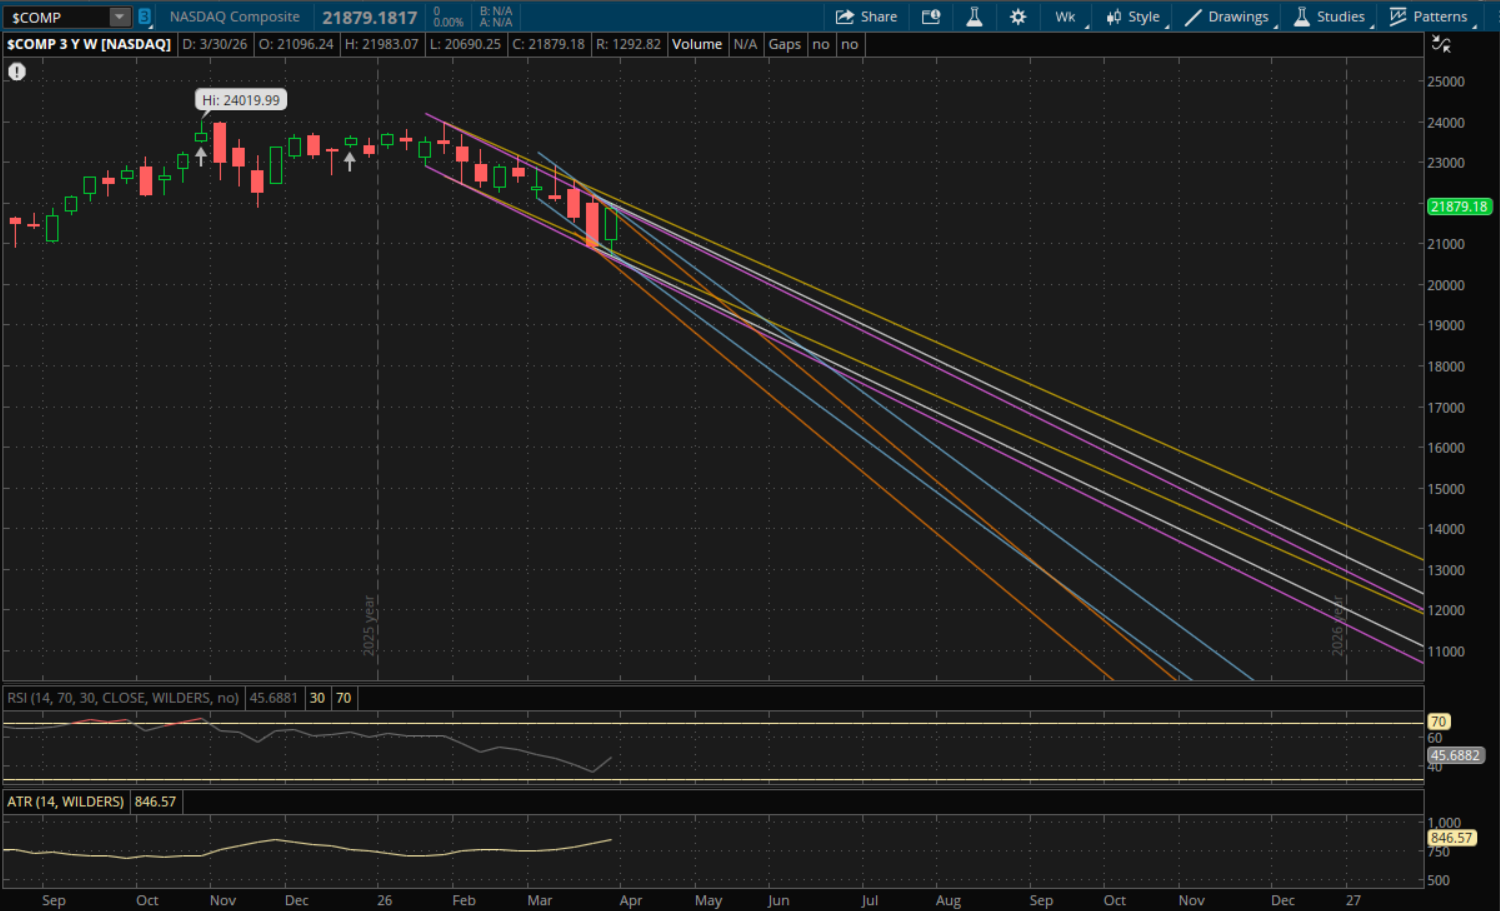
Task: Open the Wk timeframe dropdown
Action: 1066,17
